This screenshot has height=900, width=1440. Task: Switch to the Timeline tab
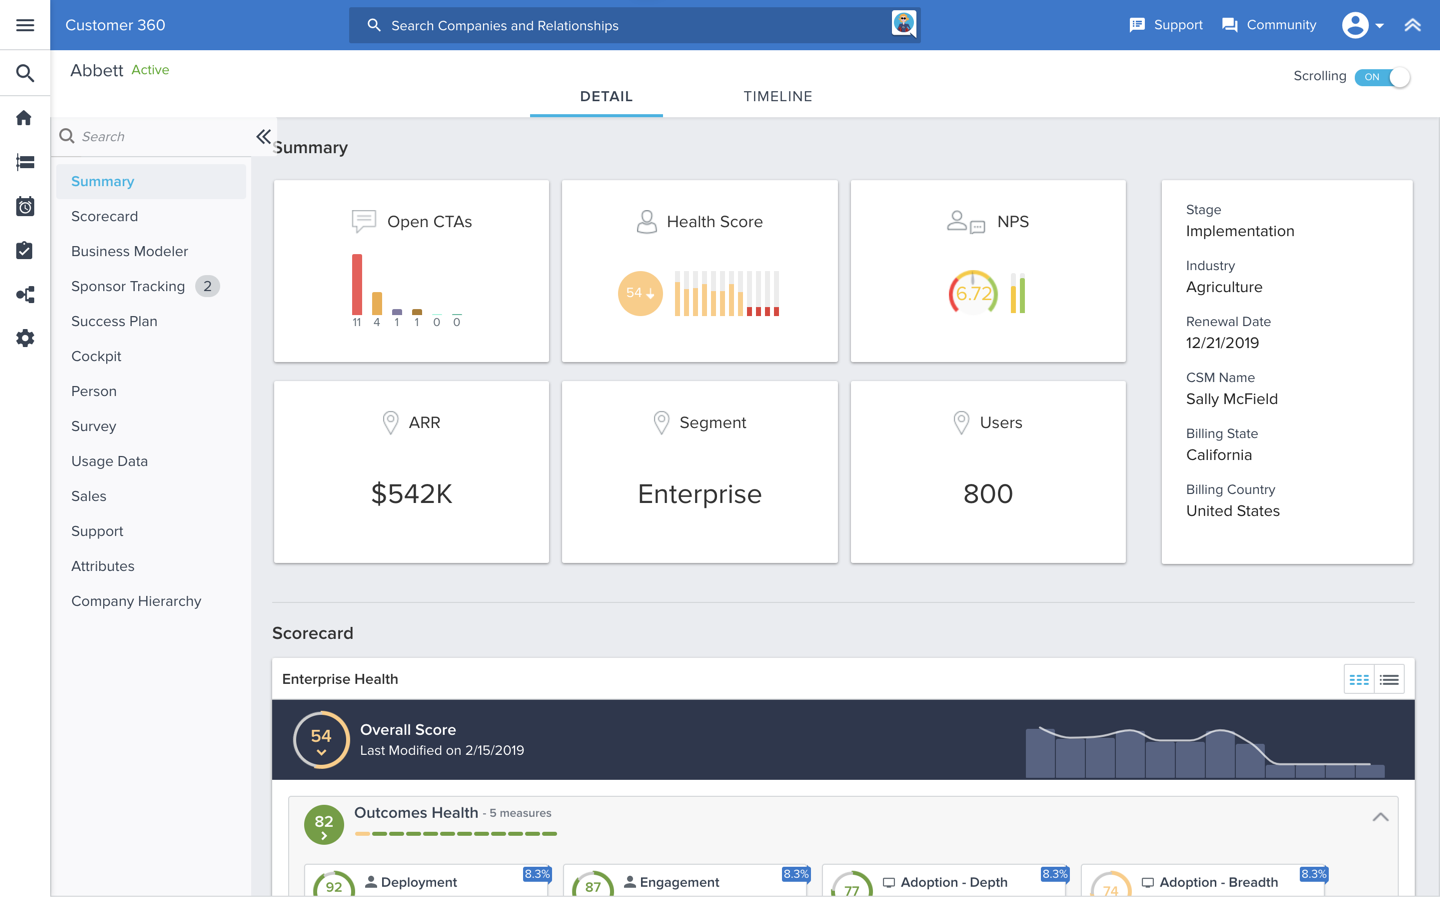pyautogui.click(x=777, y=97)
